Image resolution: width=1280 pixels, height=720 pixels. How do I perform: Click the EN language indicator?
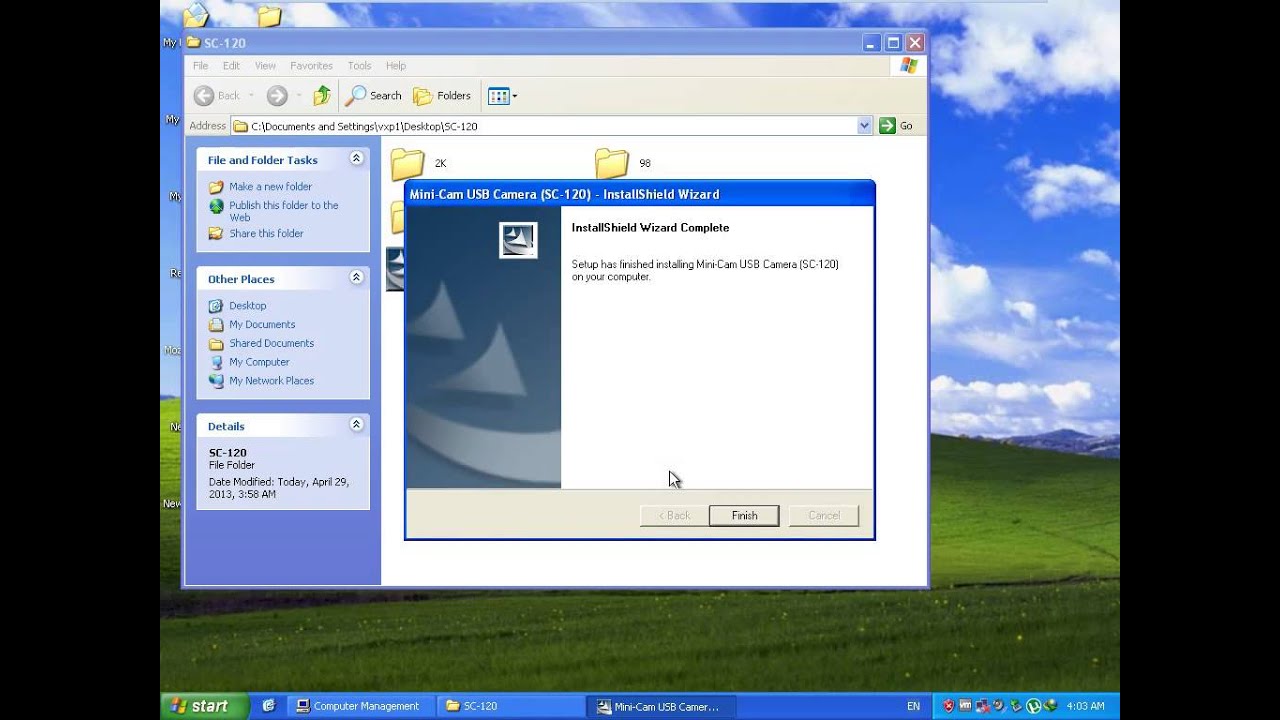click(913, 706)
